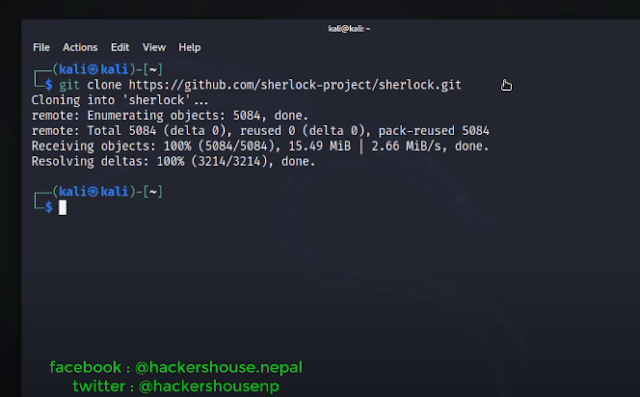This screenshot has width=640, height=397.
Task: Open the View menu
Action: click(154, 47)
